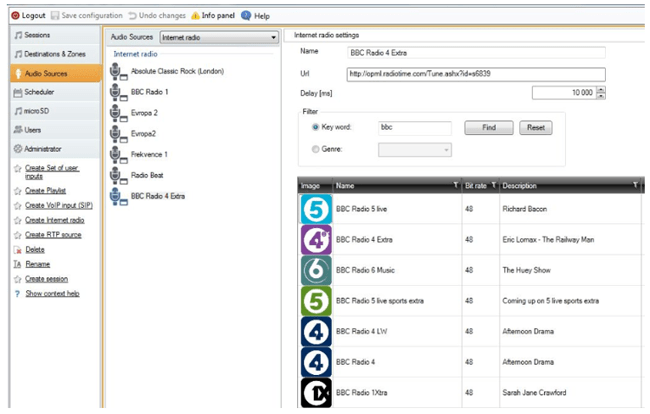Click the BBC Radio 1Xtra logo thumbnail
The width and height of the screenshot is (650, 414).
point(316,392)
